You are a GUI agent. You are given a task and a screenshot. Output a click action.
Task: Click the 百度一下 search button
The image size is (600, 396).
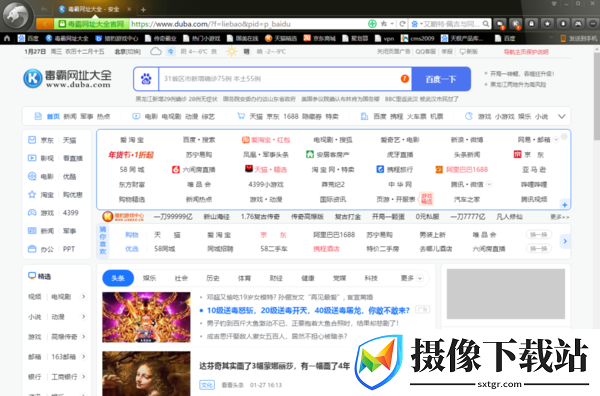click(x=441, y=79)
